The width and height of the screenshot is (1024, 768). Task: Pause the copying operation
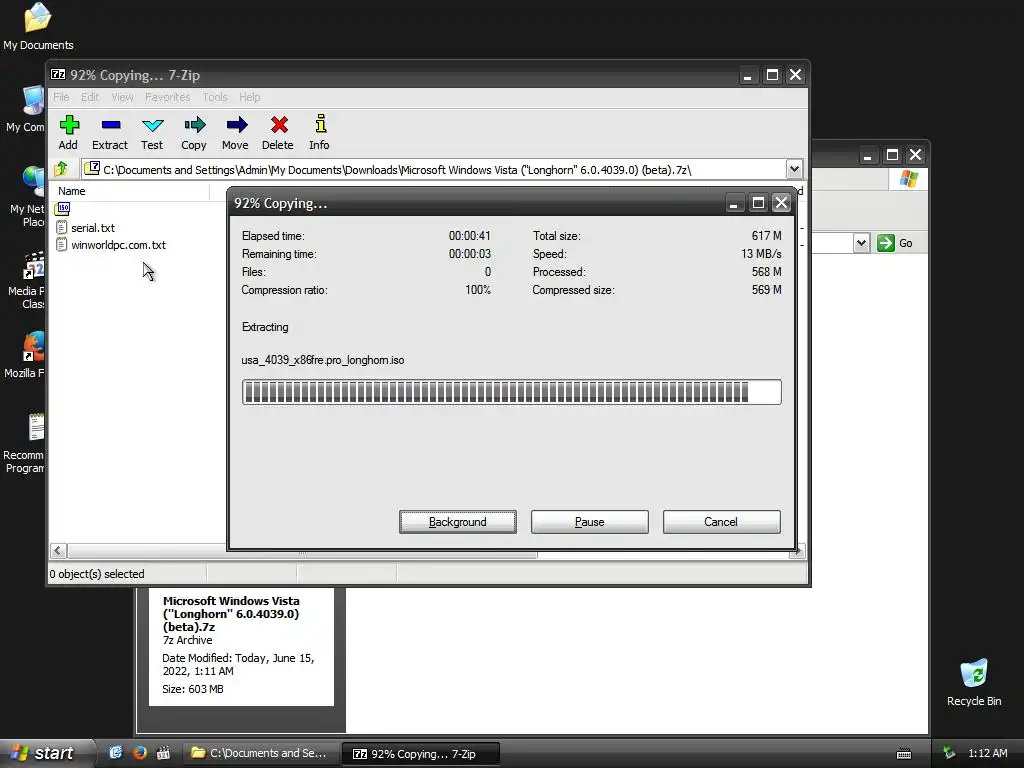click(590, 522)
